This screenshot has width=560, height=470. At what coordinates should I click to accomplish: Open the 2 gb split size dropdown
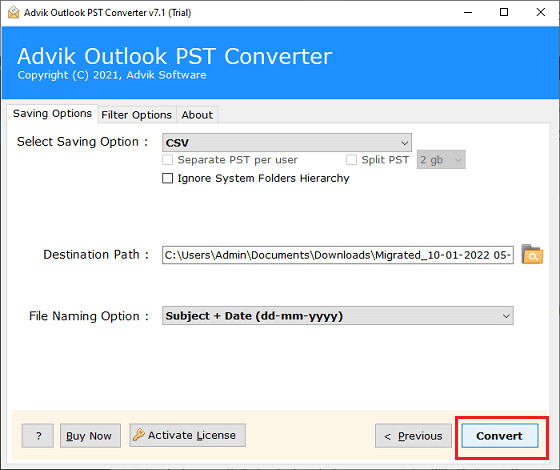(441, 159)
